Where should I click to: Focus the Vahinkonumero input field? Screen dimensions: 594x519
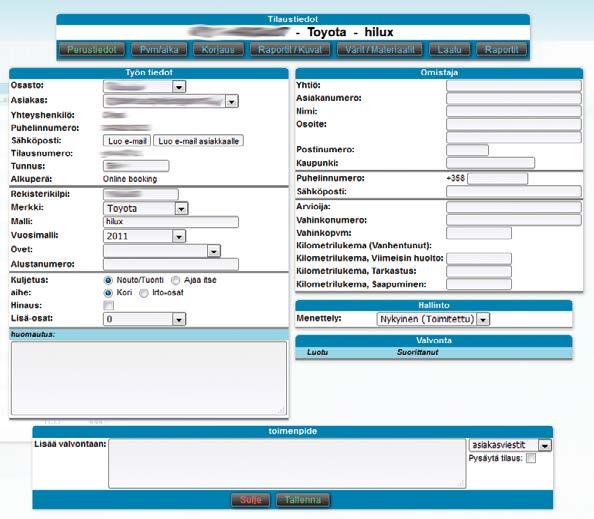[514, 220]
